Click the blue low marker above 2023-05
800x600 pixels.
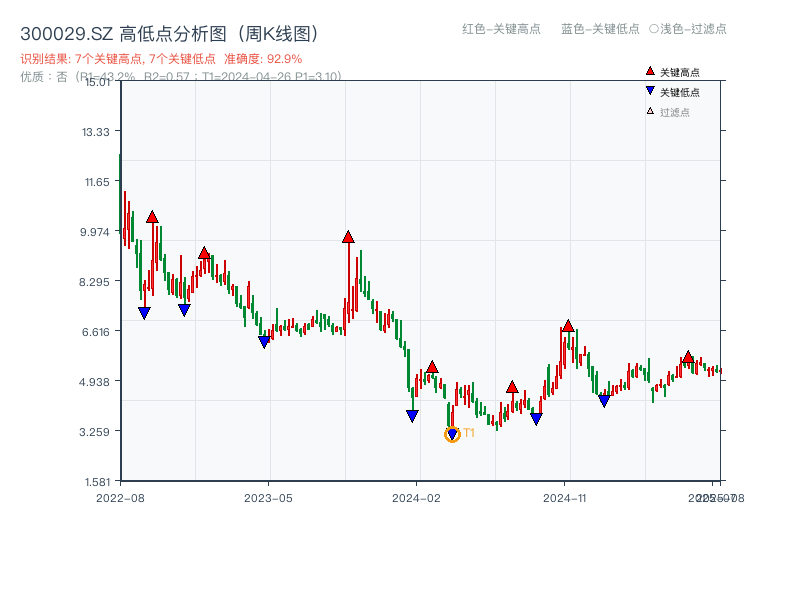pyautogui.click(x=264, y=342)
